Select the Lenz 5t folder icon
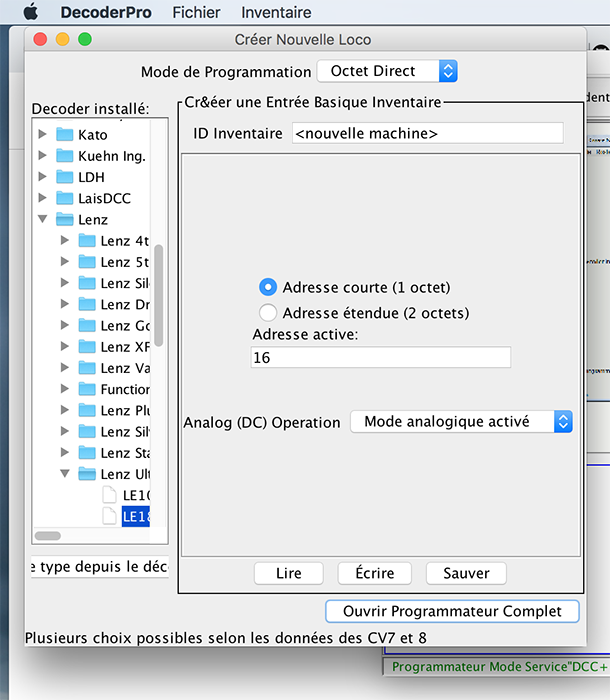This screenshot has height=700, width=610. click(x=87, y=262)
